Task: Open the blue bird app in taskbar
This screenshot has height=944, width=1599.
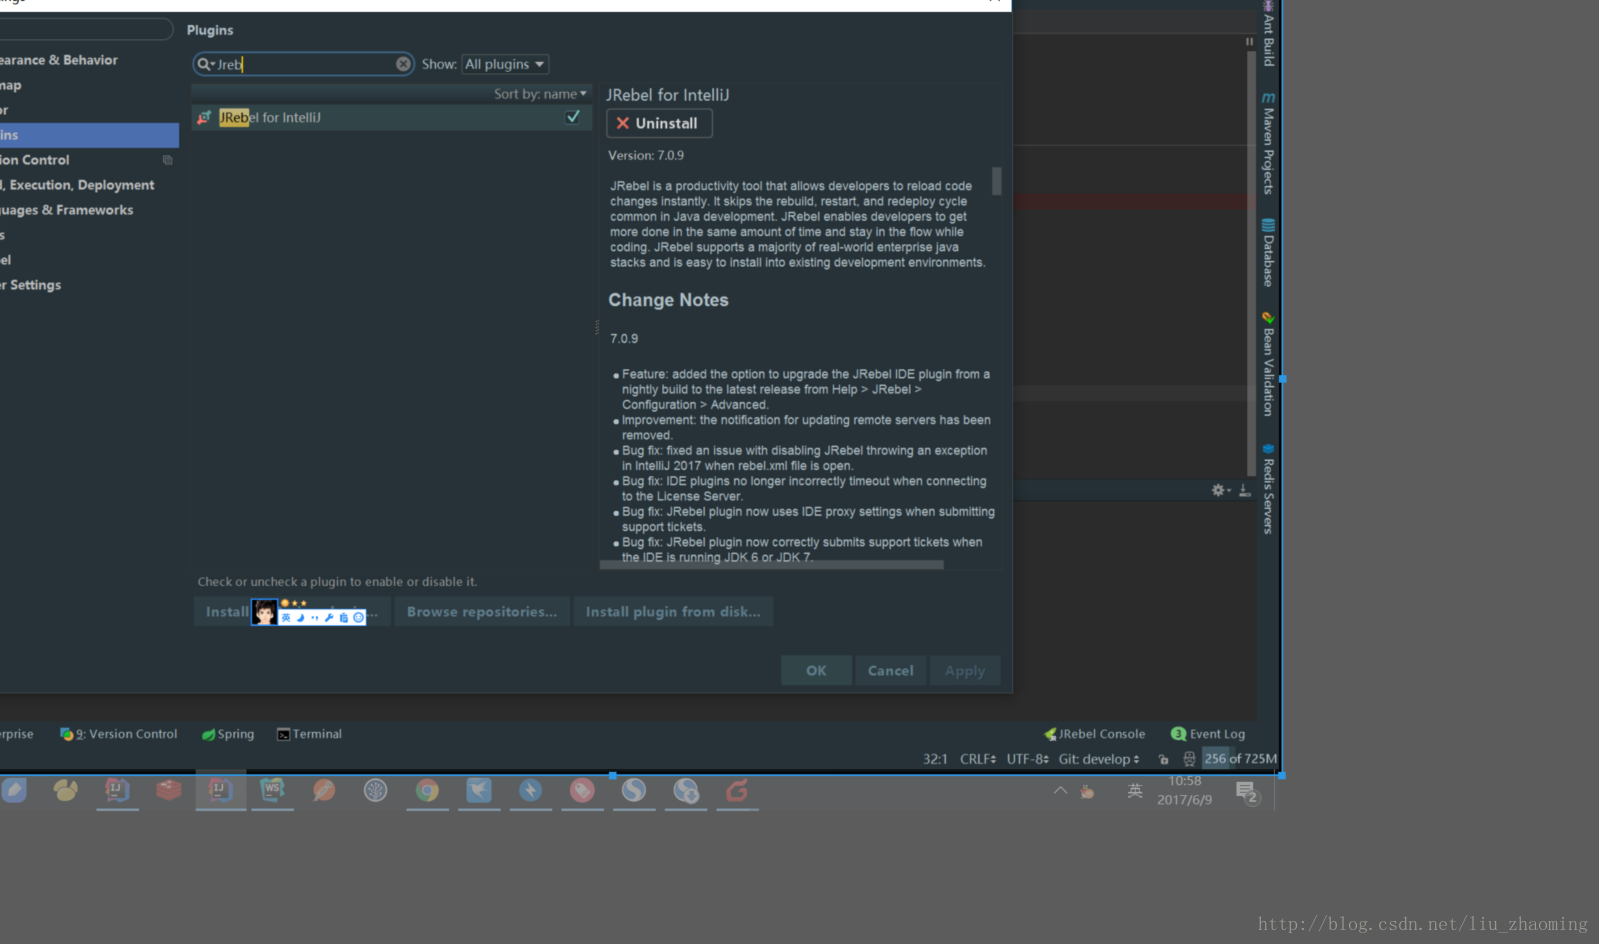Action: [x=479, y=791]
